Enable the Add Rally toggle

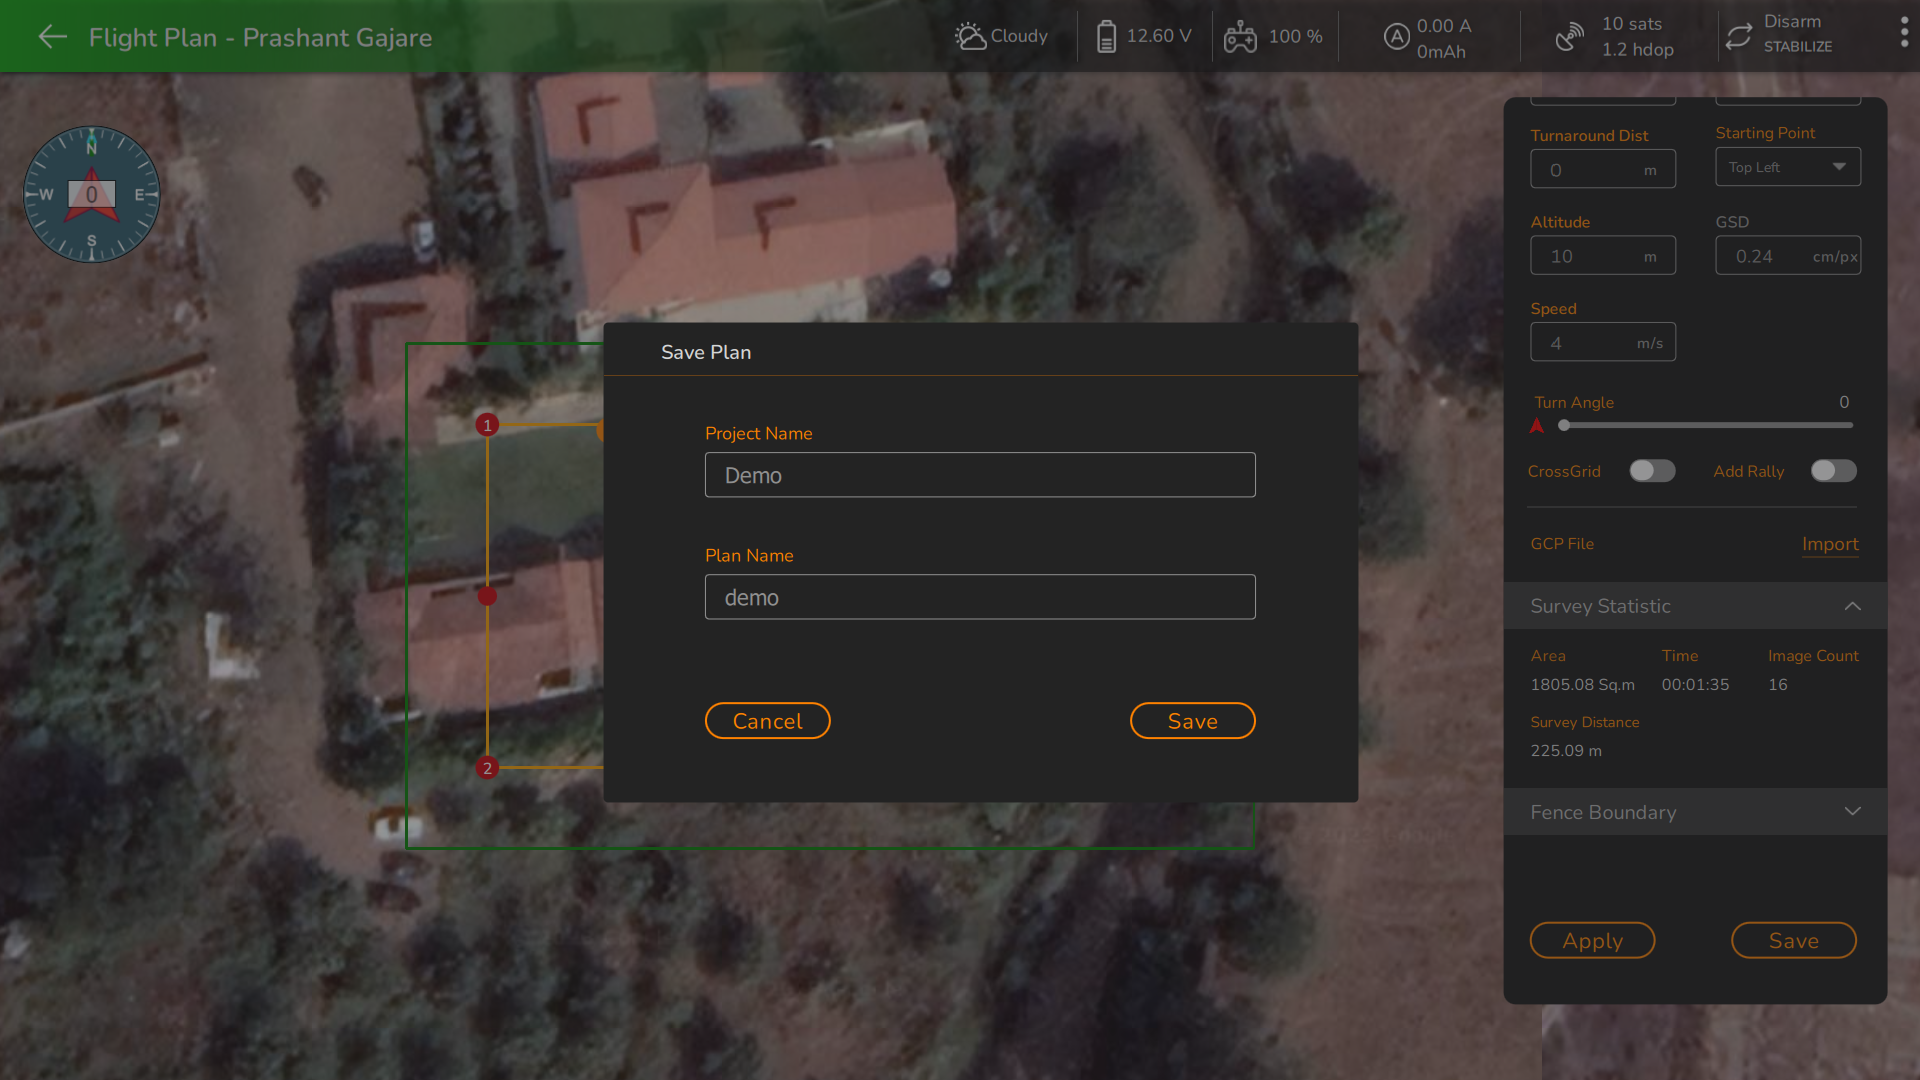click(x=1833, y=471)
